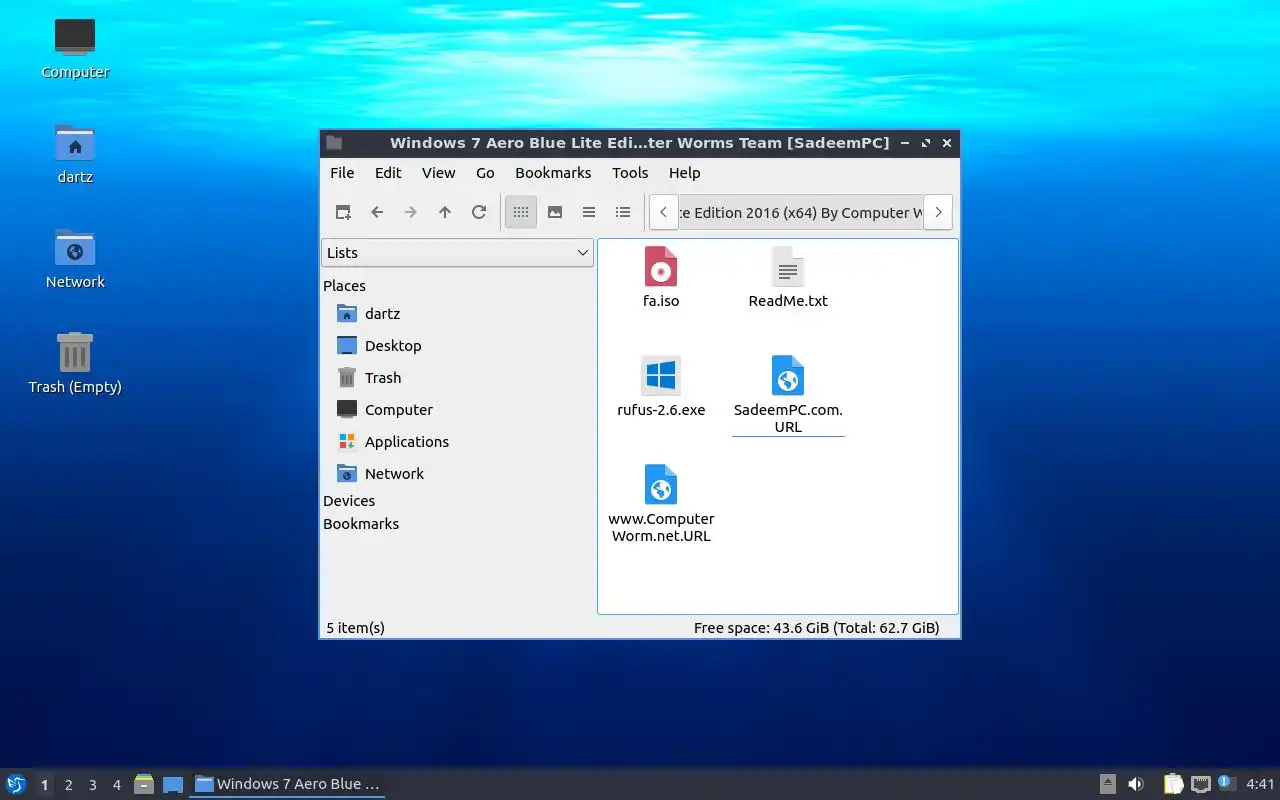Select the rufus-2.6.exe executable icon

click(x=661, y=376)
